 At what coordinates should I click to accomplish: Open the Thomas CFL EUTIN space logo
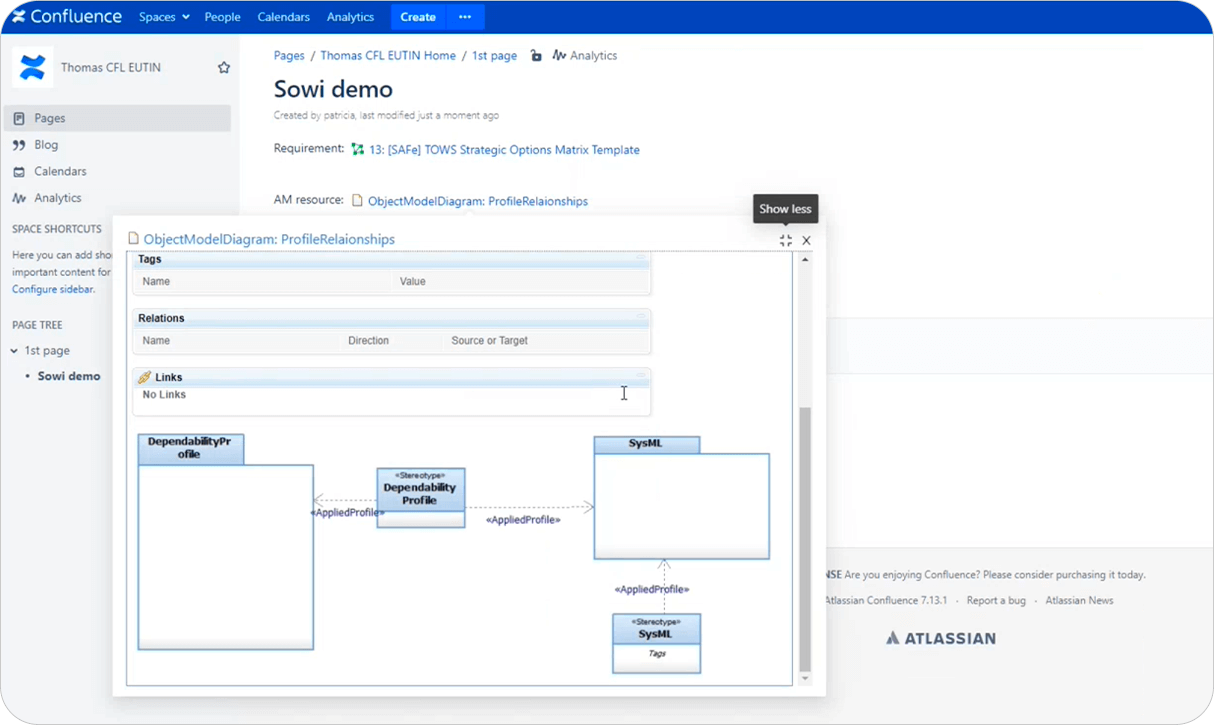[33, 67]
